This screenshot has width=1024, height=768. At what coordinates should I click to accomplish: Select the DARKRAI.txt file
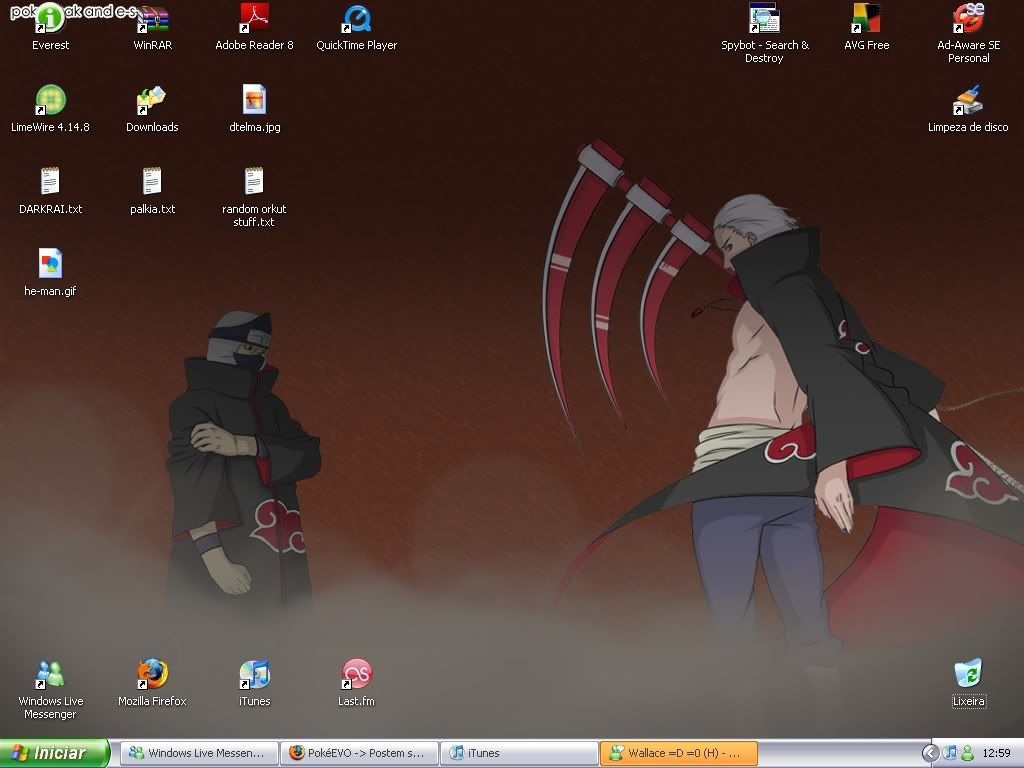(50, 183)
